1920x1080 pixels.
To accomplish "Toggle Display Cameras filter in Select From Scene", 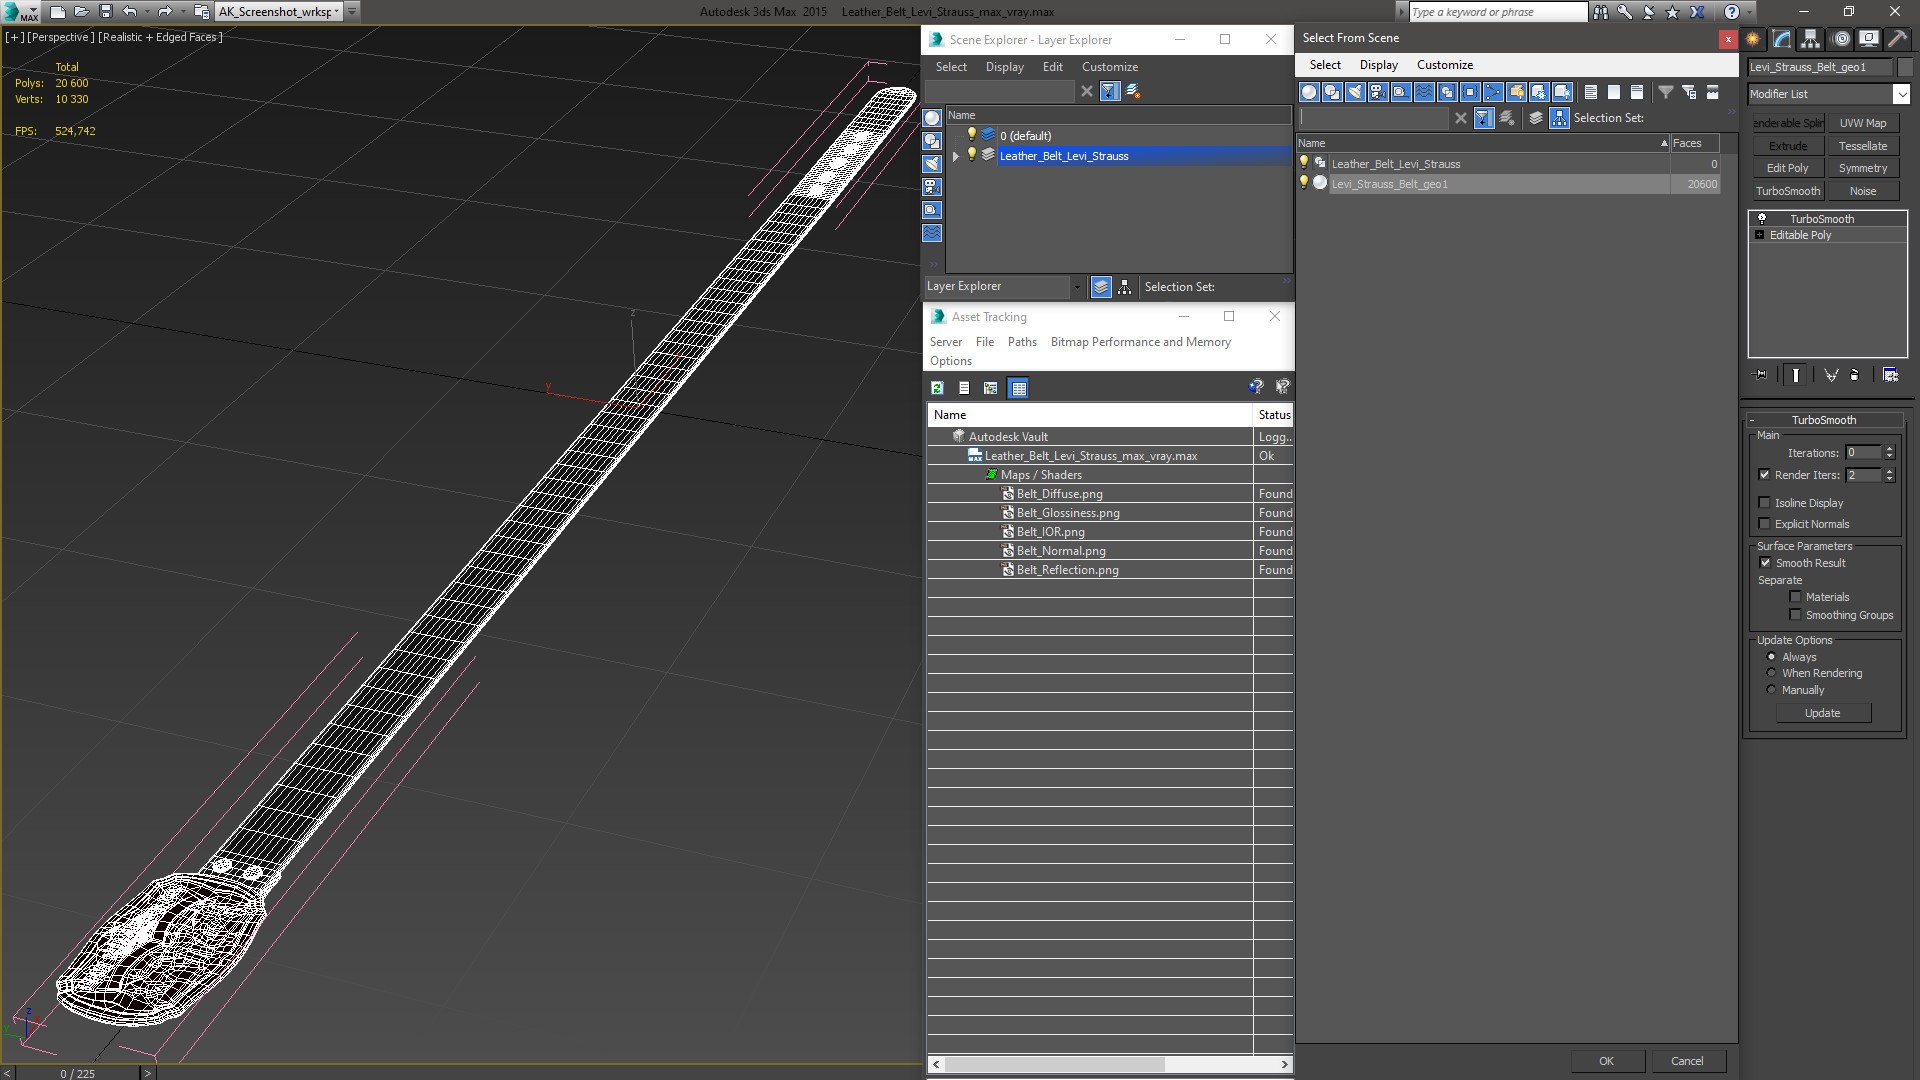I will pos(1378,92).
